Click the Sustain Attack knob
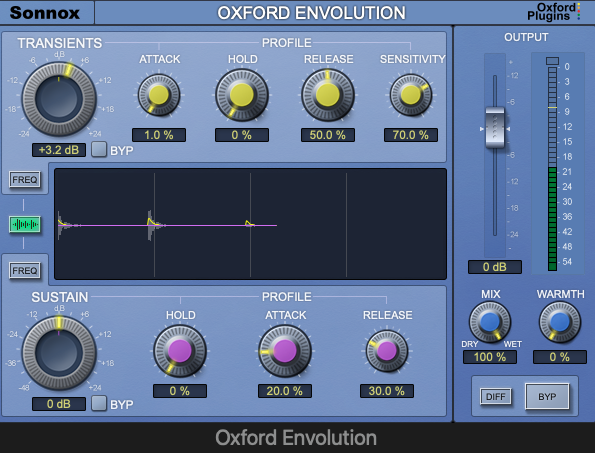The image size is (595, 453). pyautogui.click(x=285, y=351)
